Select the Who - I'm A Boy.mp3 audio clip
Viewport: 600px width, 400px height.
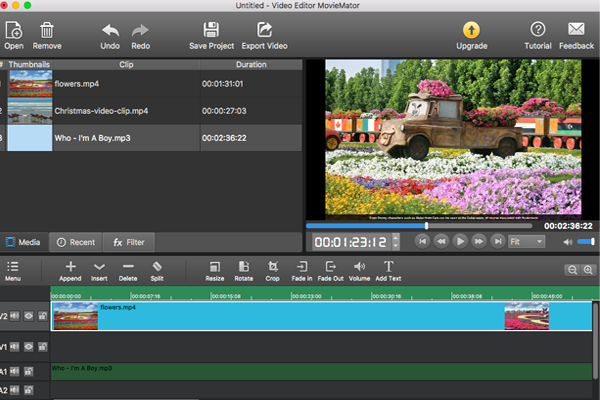point(321,372)
